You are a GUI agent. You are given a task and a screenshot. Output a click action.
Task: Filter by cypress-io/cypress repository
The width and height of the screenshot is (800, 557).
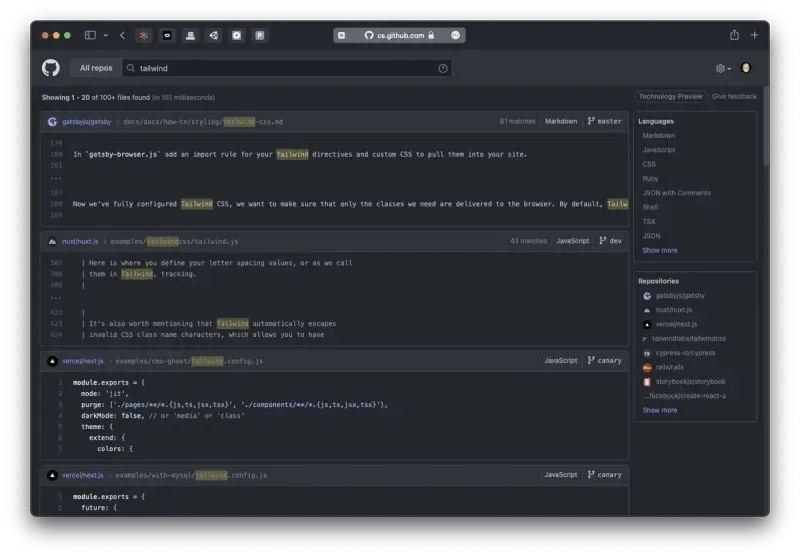pos(685,352)
